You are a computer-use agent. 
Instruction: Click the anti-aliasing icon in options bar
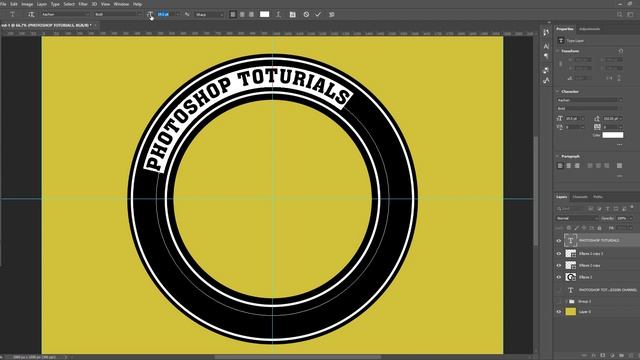tap(187, 14)
